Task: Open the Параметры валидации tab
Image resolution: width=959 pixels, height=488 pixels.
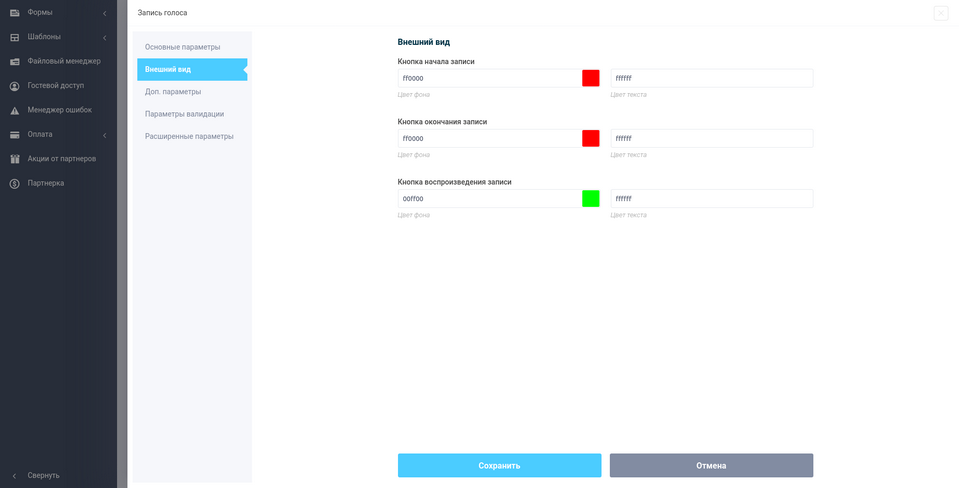Action: tap(184, 114)
